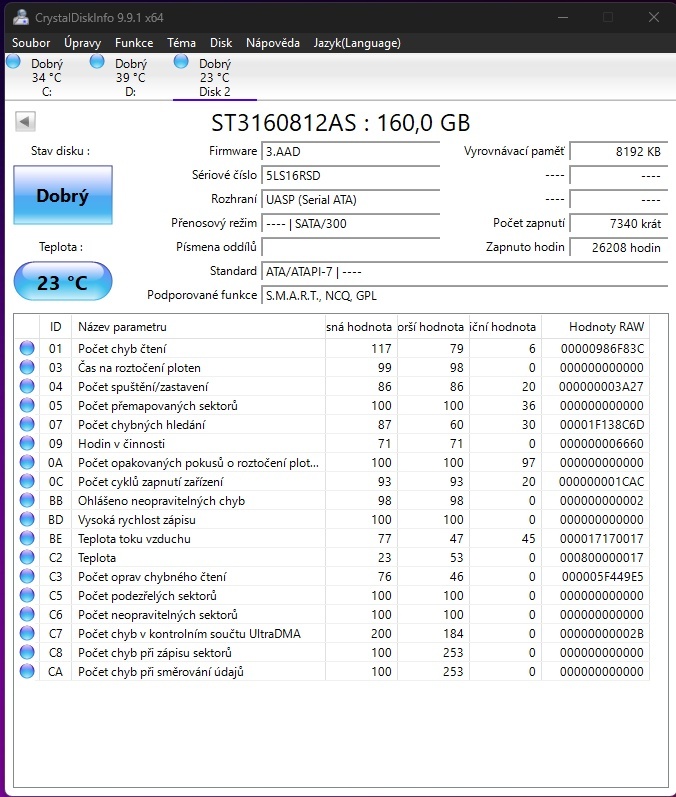Click the Podporované funkce field
This screenshot has width=676, height=797.
[x=464, y=295]
